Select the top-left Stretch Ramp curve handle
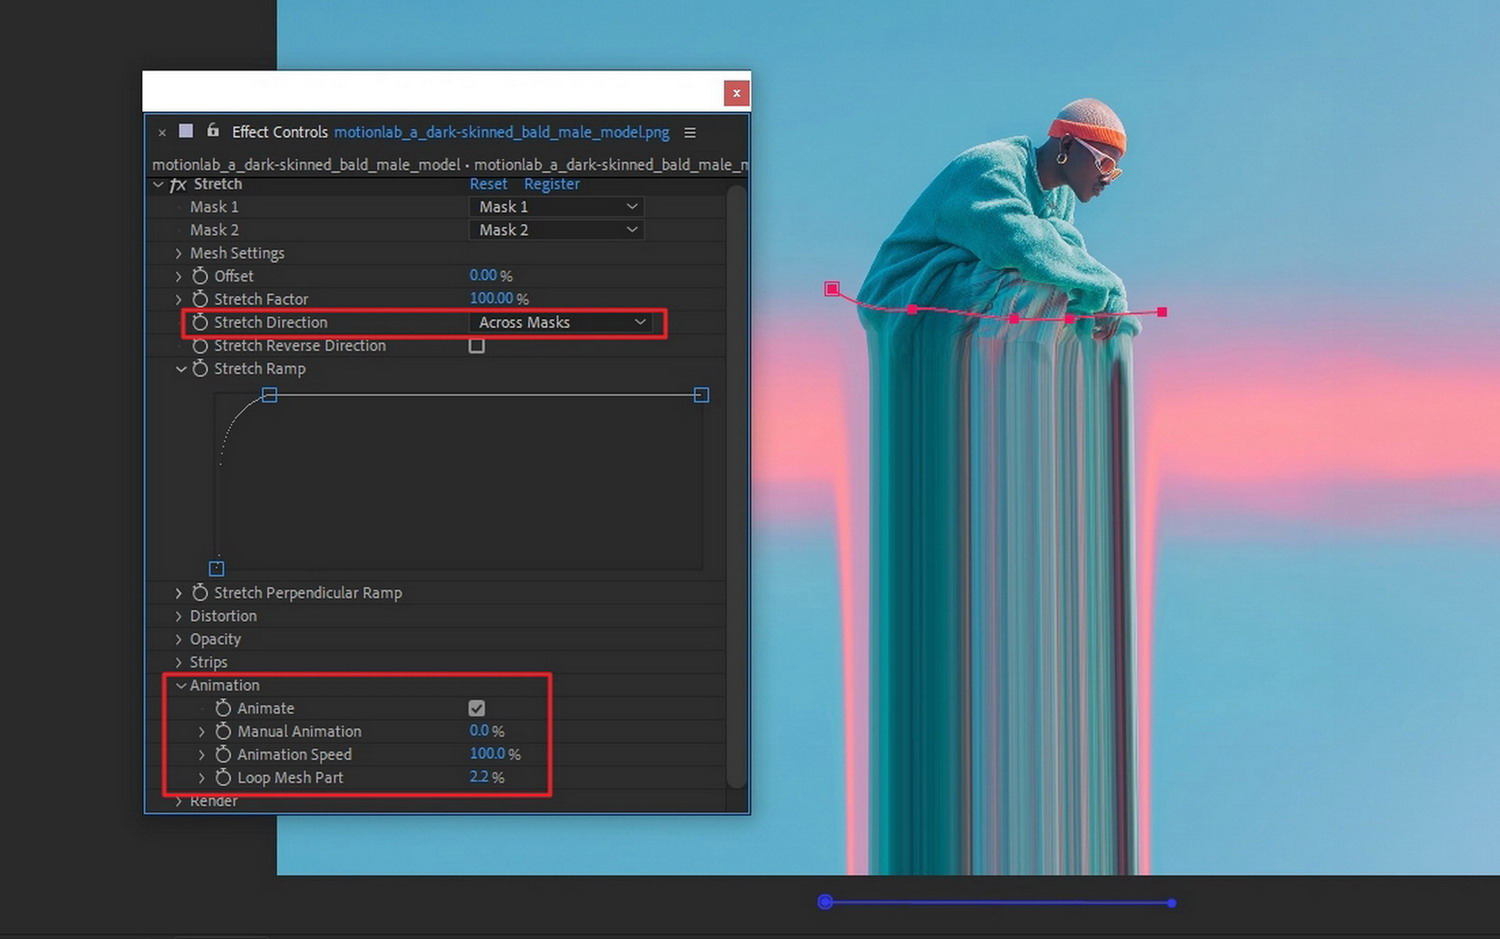Viewport: 1500px width, 939px height. 269,395
